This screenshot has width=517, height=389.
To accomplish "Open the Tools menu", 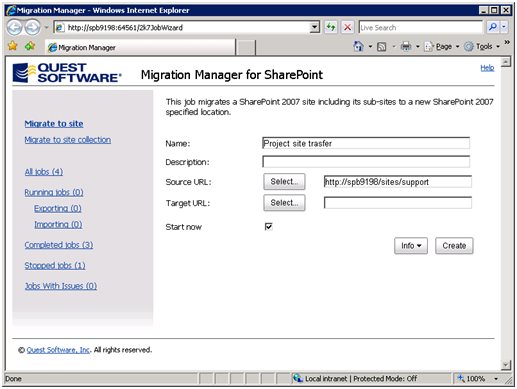I will pyautogui.click(x=482, y=47).
